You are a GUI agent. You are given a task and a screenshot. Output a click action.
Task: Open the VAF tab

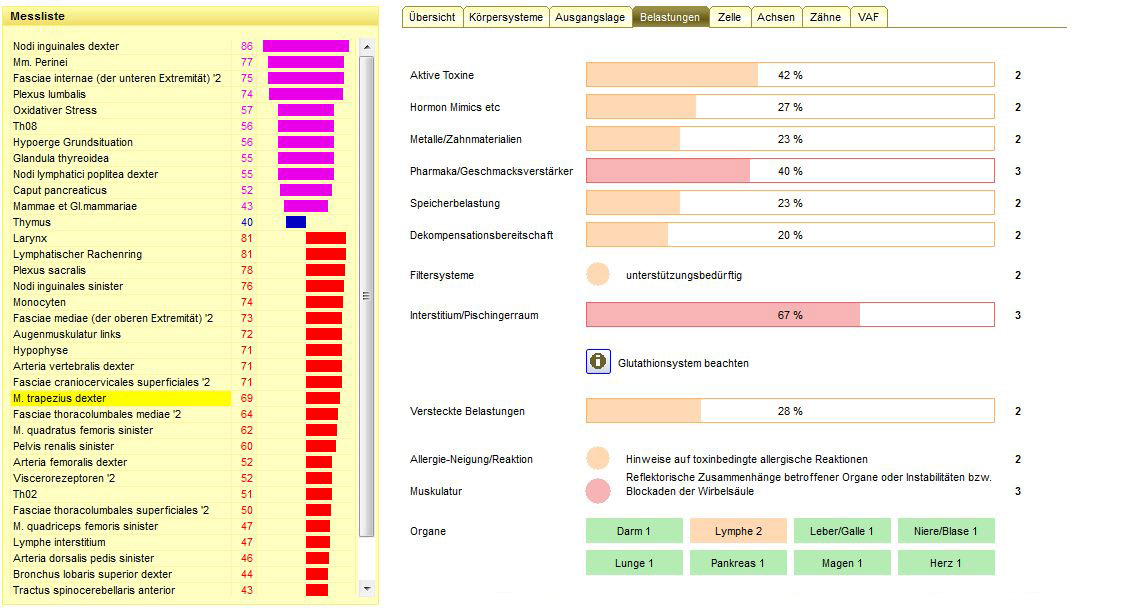(869, 17)
